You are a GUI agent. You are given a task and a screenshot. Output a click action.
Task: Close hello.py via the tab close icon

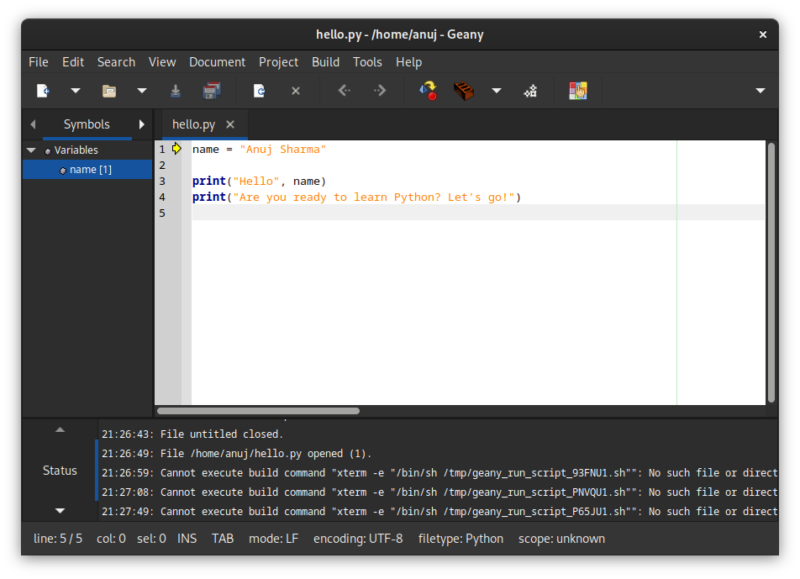(x=230, y=124)
